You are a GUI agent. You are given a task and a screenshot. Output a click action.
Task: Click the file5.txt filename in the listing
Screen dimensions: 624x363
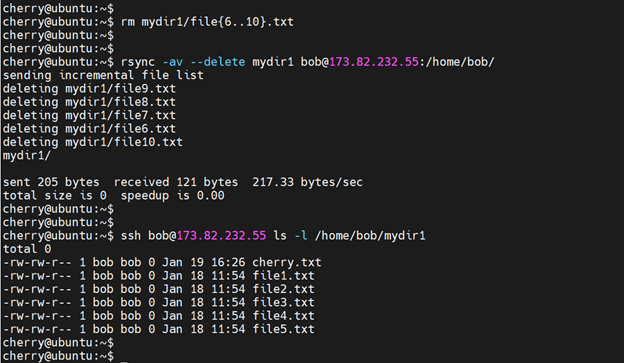point(283,329)
